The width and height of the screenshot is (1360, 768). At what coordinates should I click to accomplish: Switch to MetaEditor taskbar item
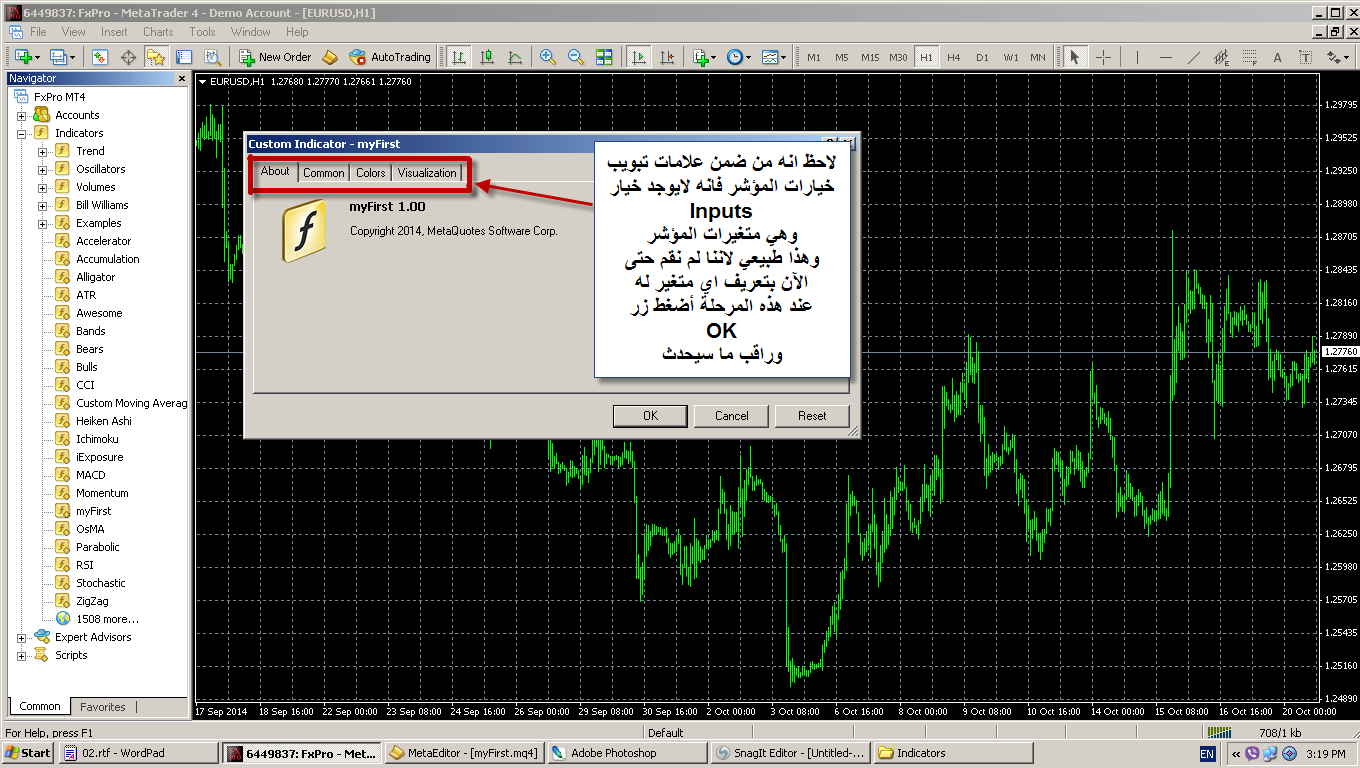462,753
